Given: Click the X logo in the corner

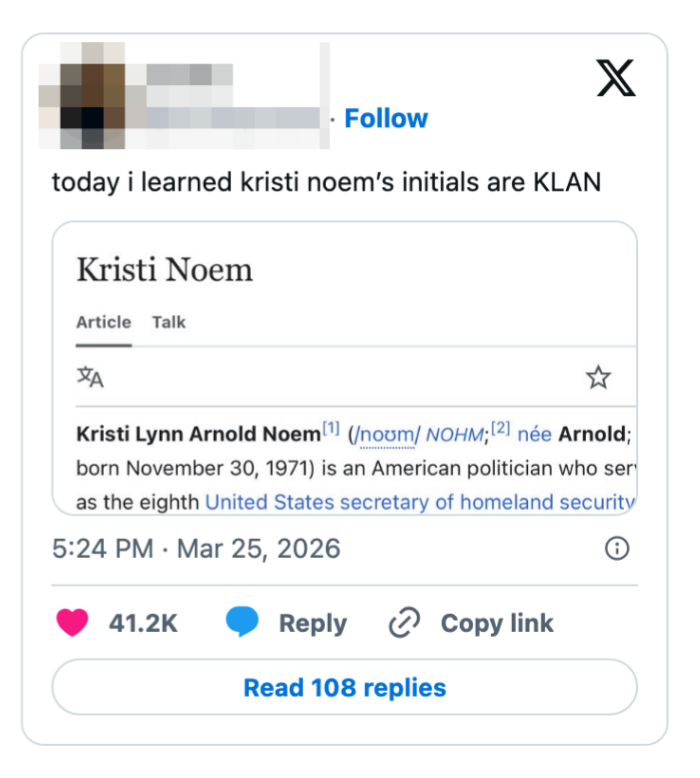Looking at the screenshot, I should pyautogui.click(x=616, y=78).
